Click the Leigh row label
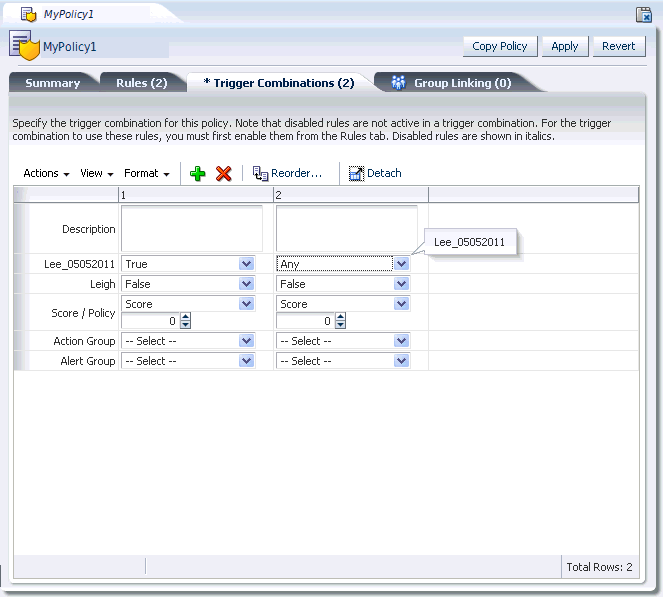 pos(102,284)
